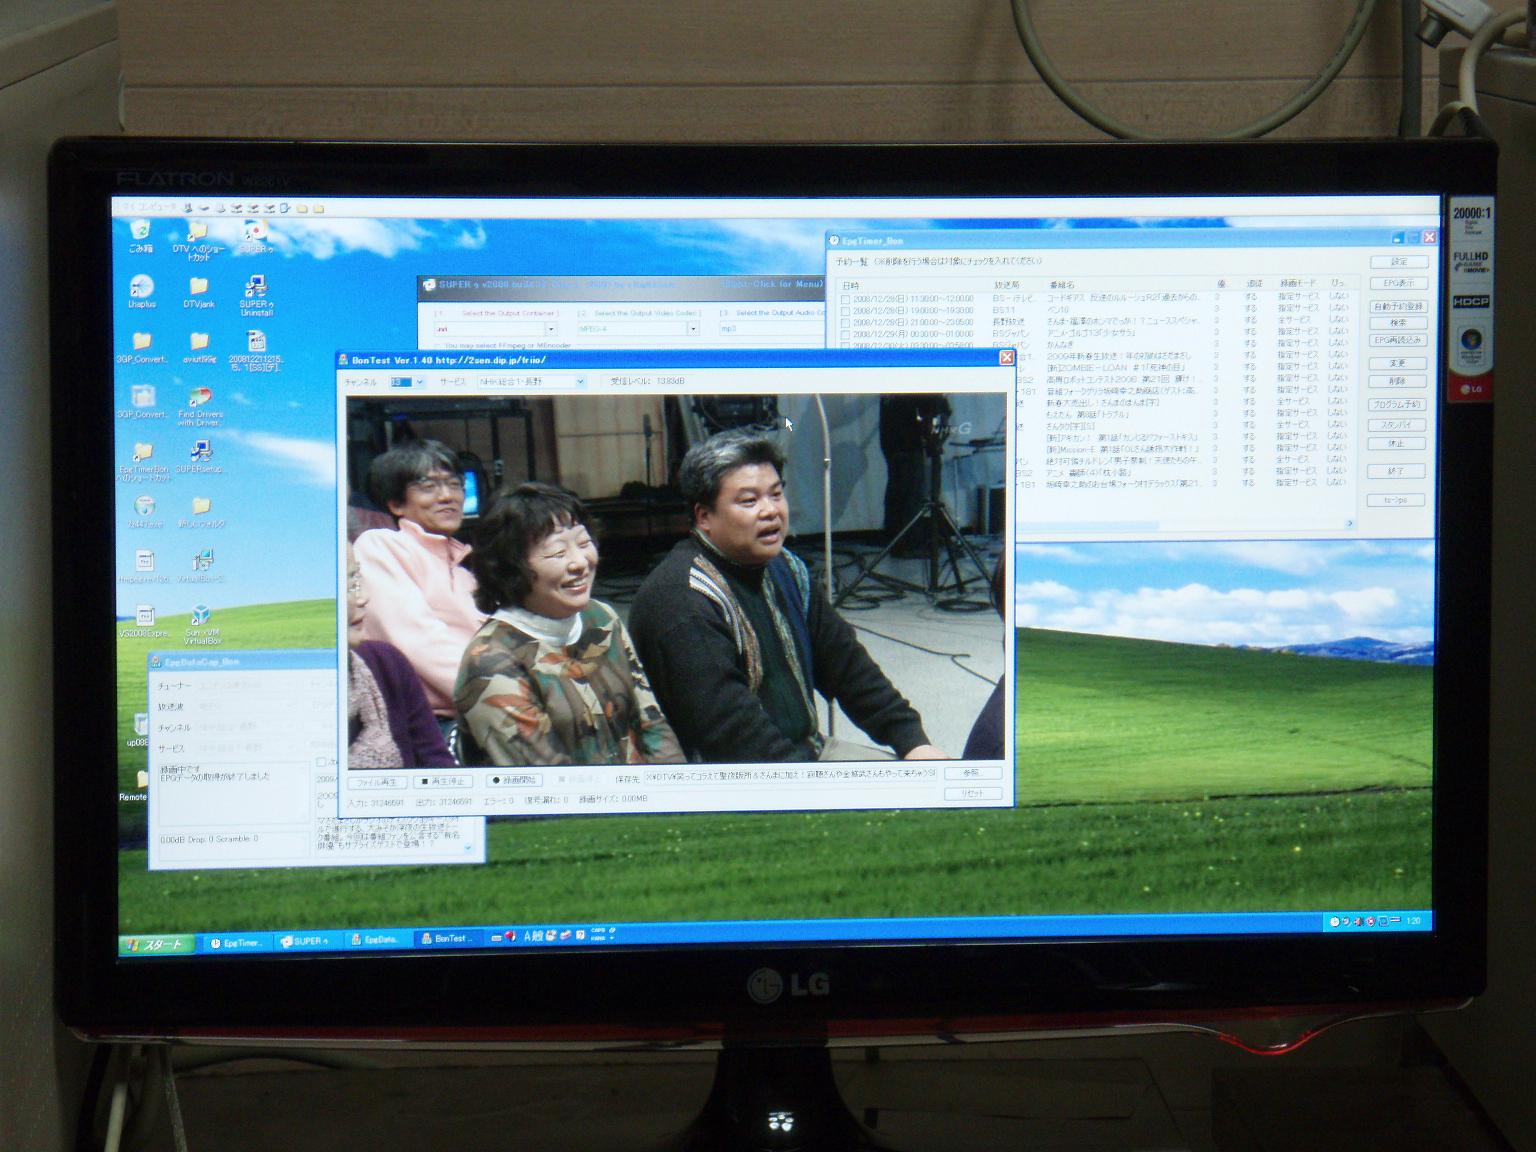1536x1152 pixels.
Task: Click the BonTest title bar app icon
Action: 343,360
